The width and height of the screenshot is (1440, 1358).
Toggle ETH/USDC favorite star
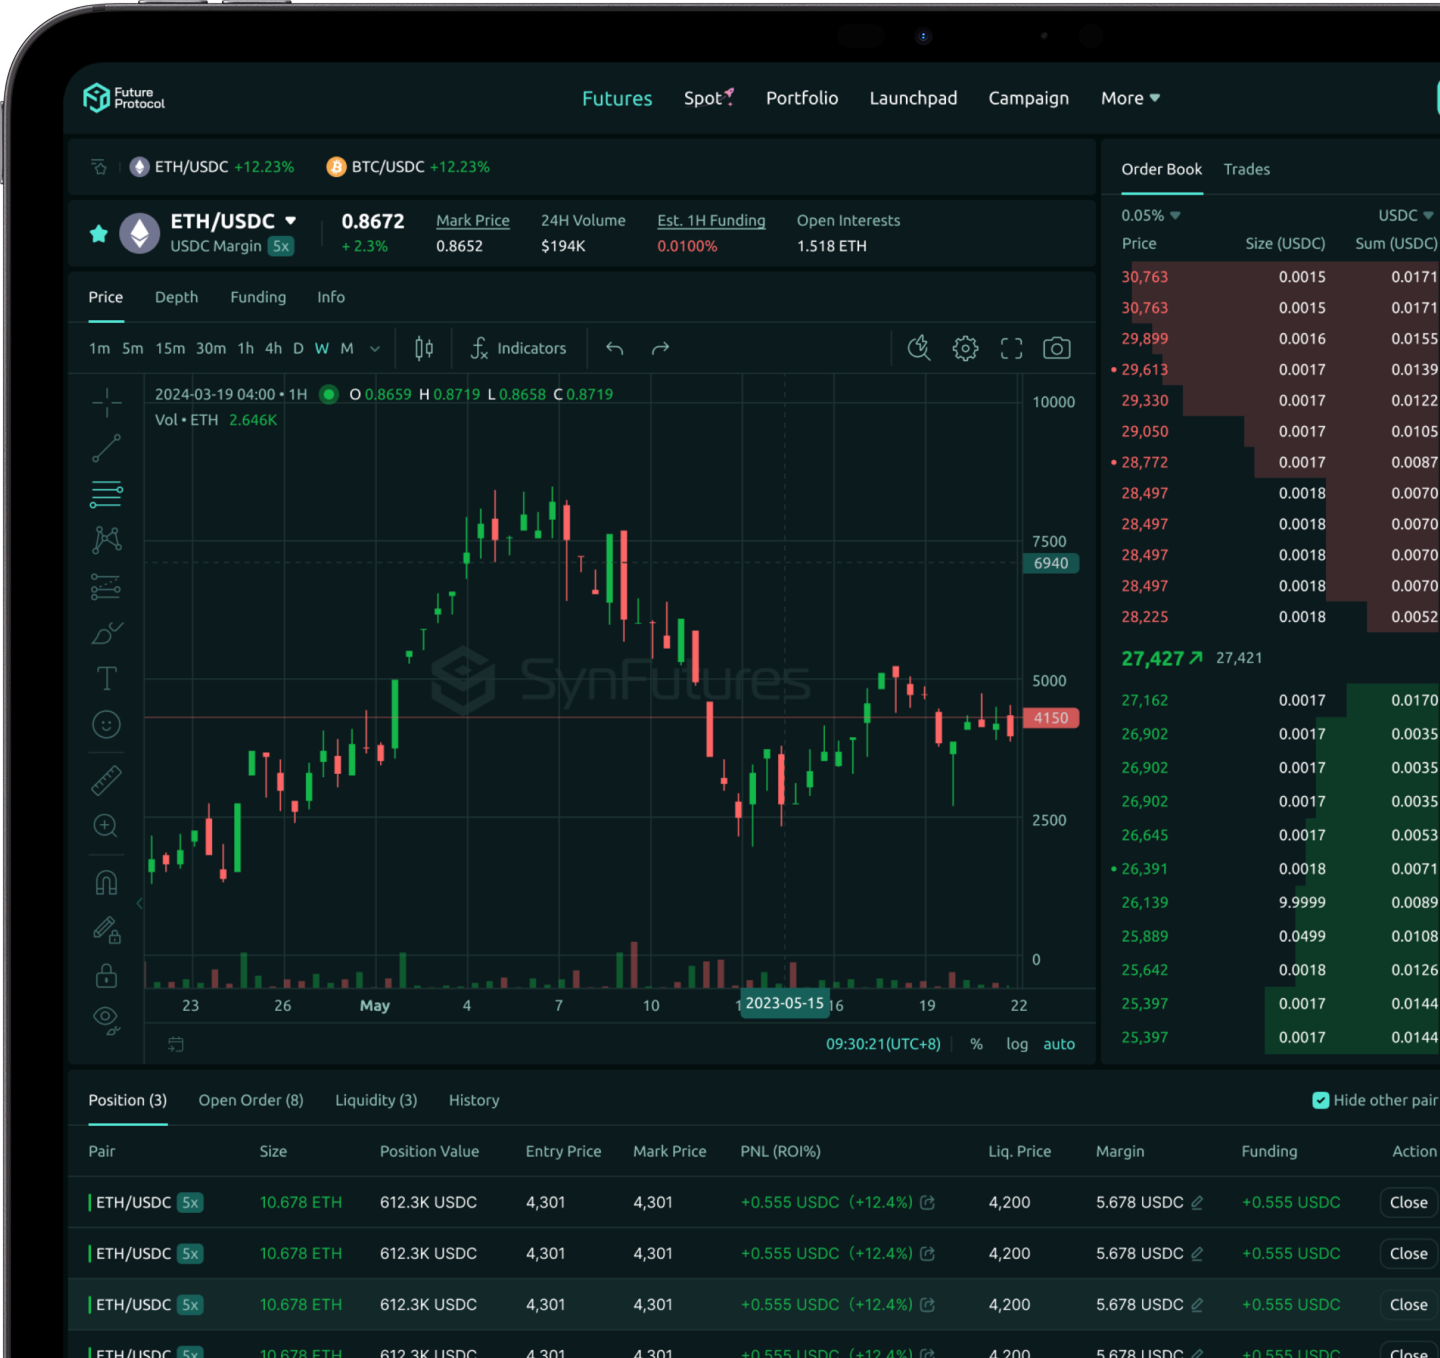click(x=98, y=233)
